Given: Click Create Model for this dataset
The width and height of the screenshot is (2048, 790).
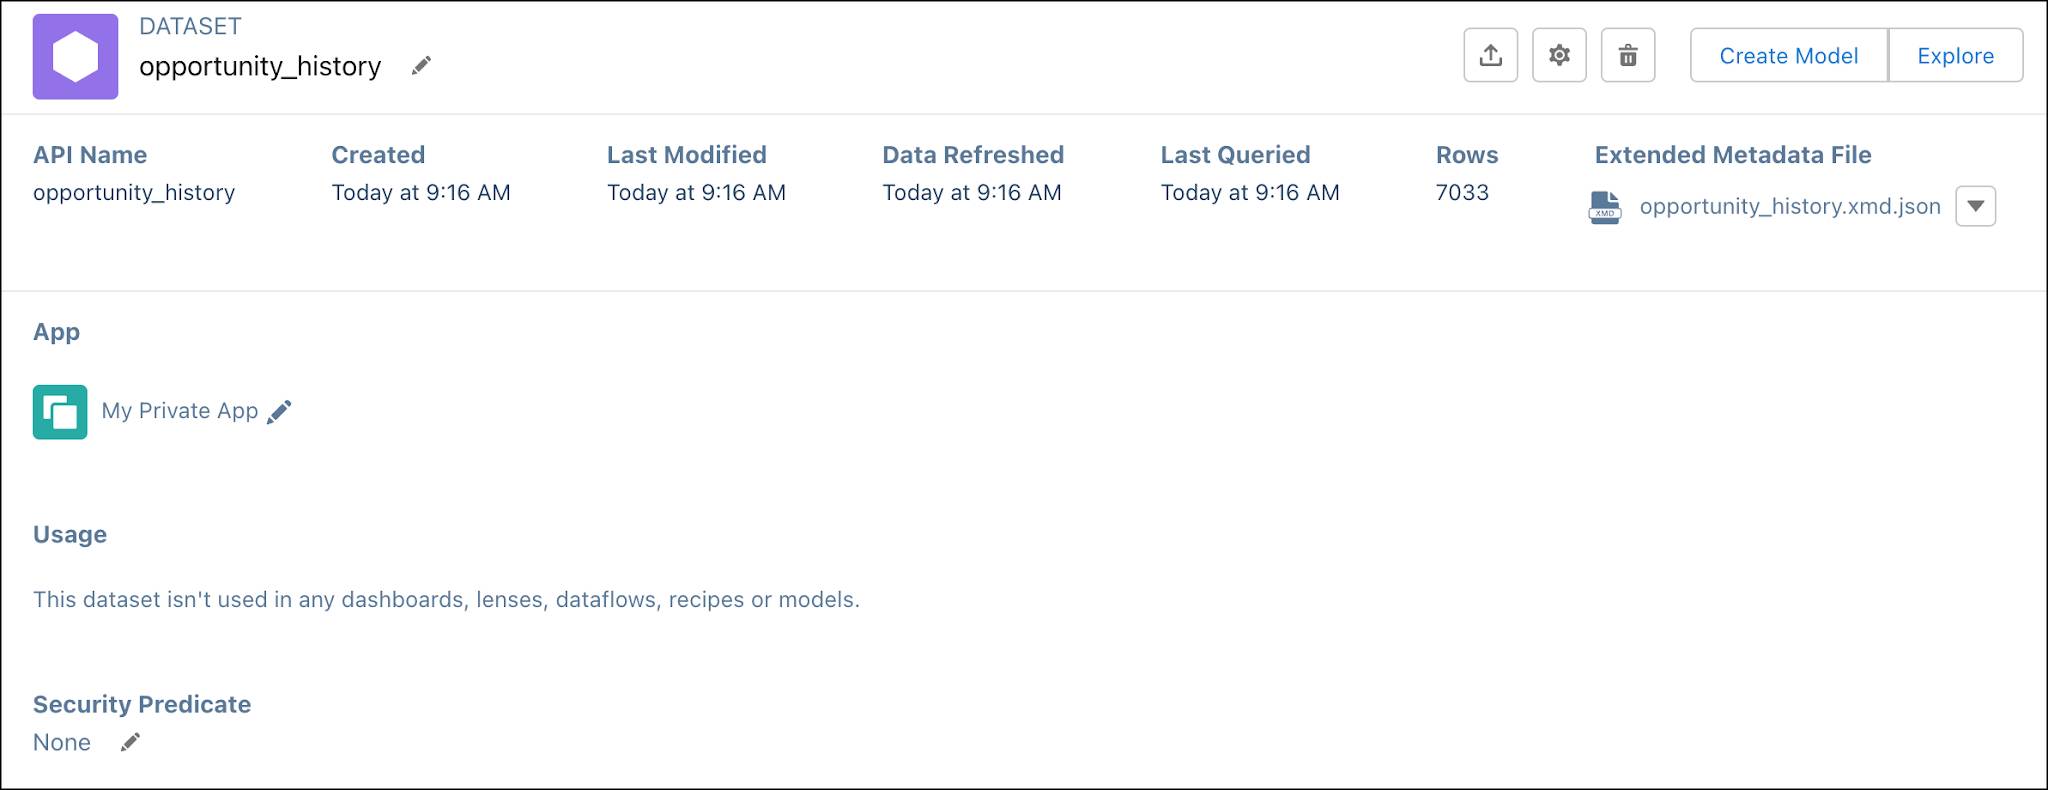Looking at the screenshot, I should 1787,56.
